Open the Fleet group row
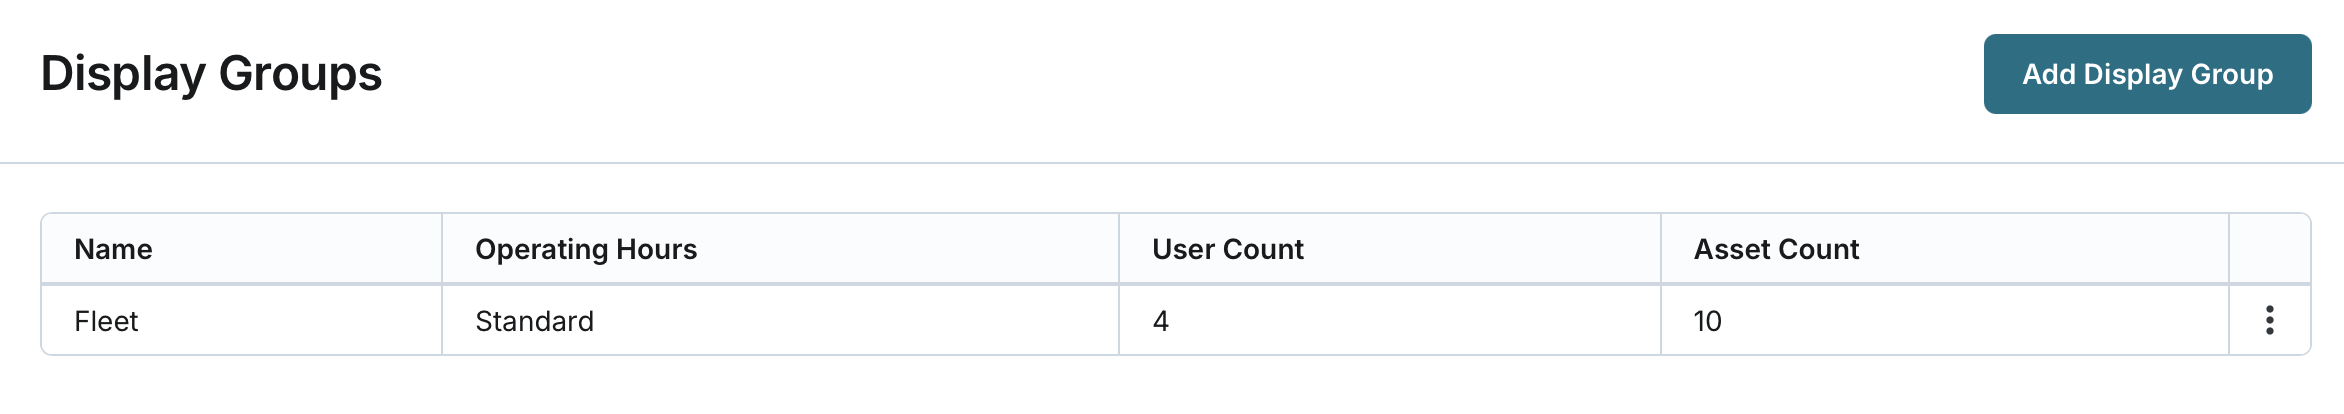 [106, 321]
